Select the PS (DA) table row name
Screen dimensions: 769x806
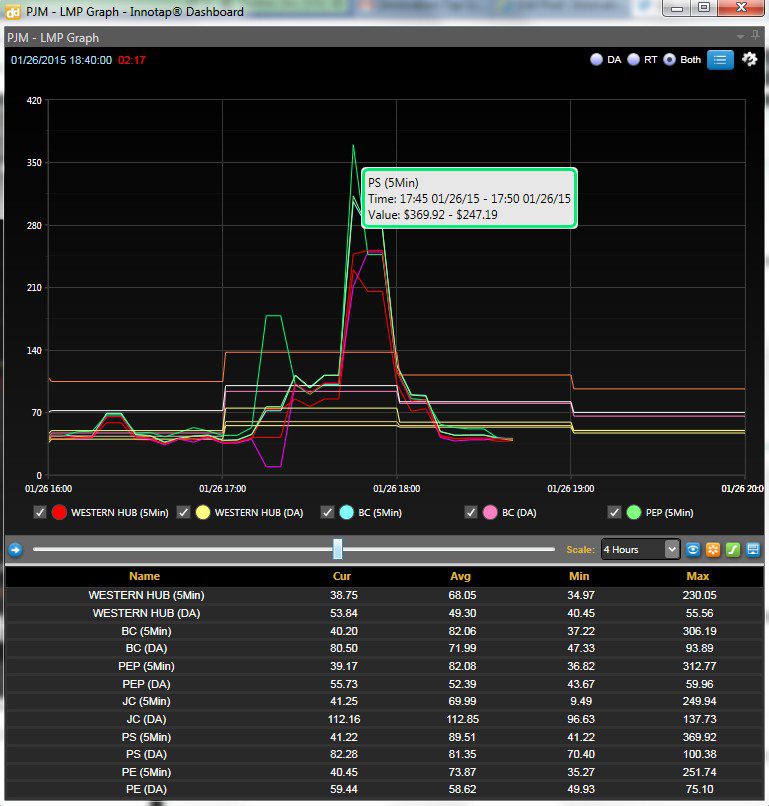click(147, 755)
